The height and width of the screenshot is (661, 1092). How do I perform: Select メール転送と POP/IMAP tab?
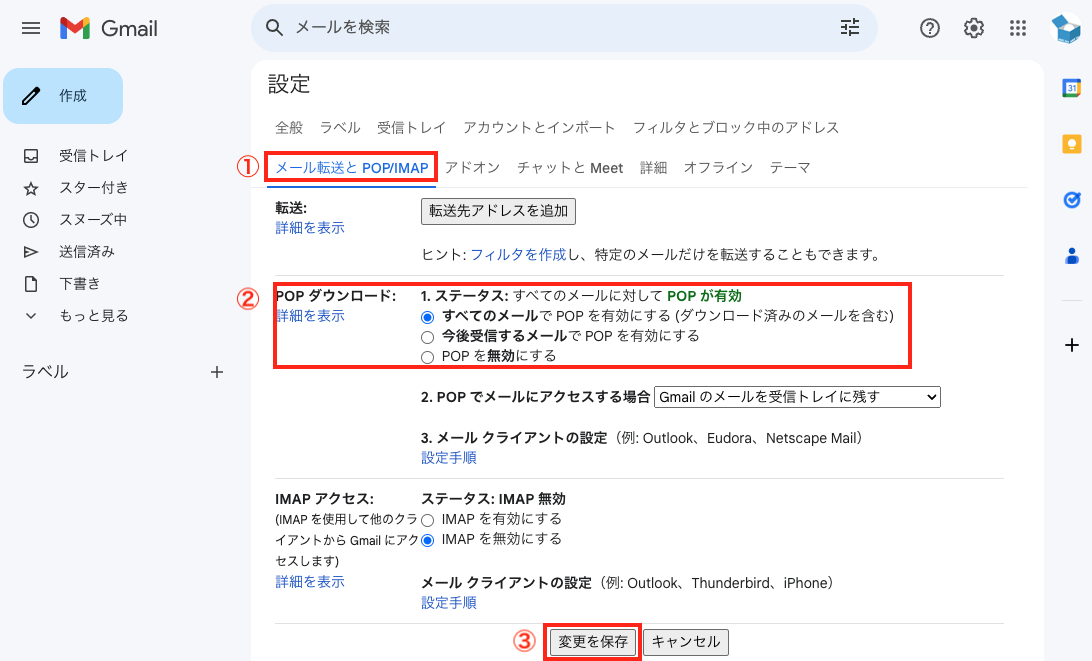(352, 168)
